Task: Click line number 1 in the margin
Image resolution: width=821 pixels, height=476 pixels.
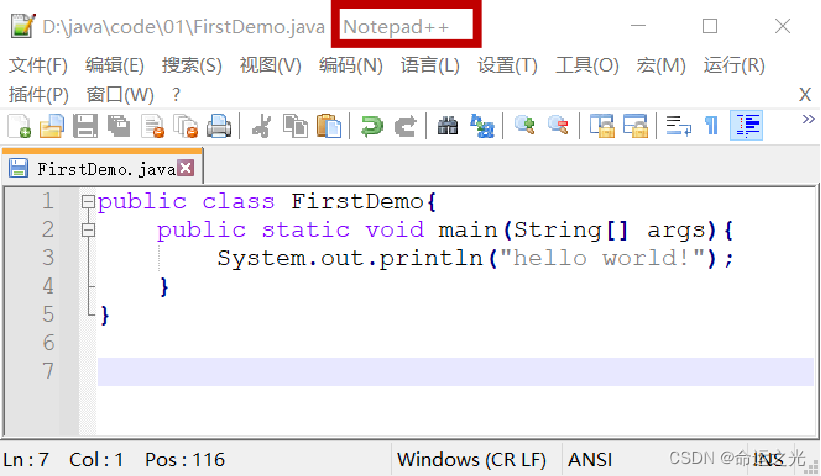Action: 48,201
